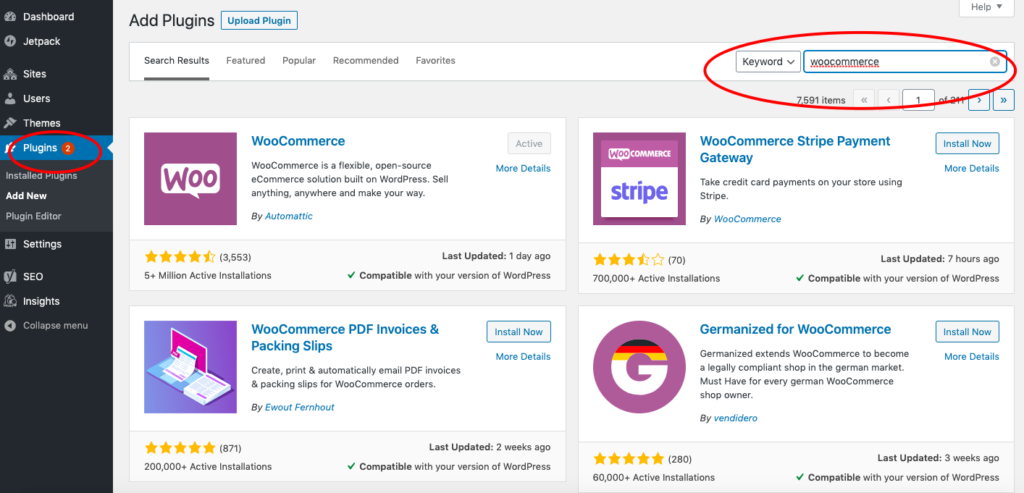
Task: Click the Users person icon
Action: [10, 99]
